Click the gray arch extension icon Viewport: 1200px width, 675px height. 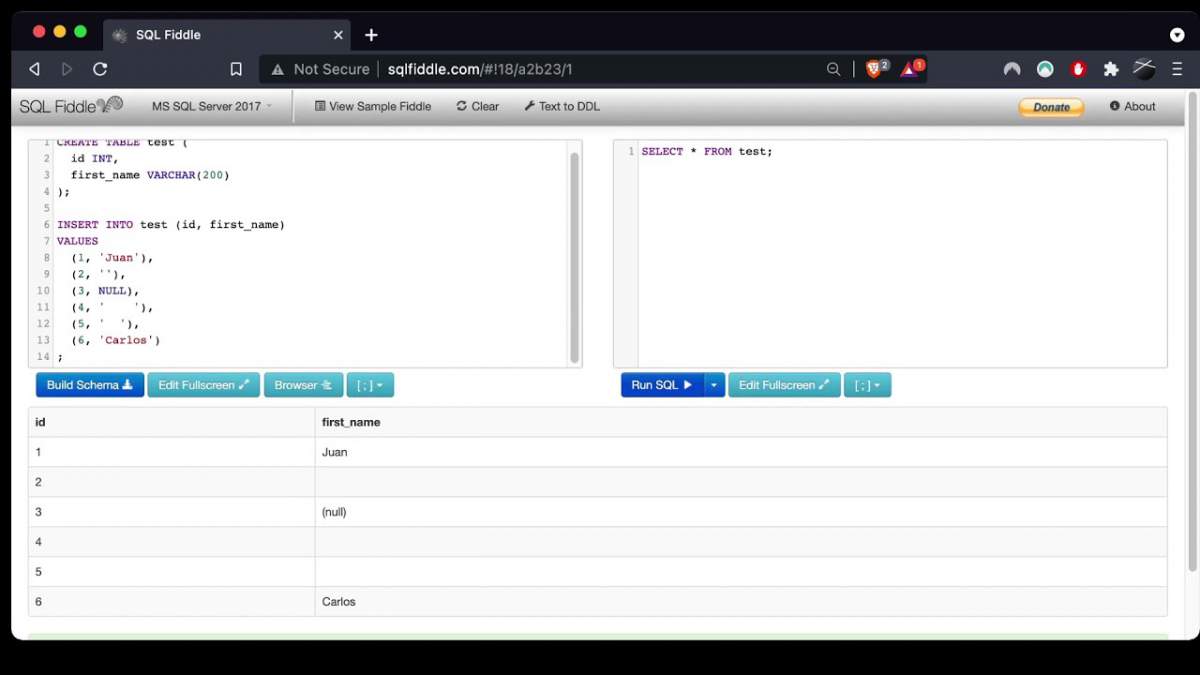point(1012,69)
